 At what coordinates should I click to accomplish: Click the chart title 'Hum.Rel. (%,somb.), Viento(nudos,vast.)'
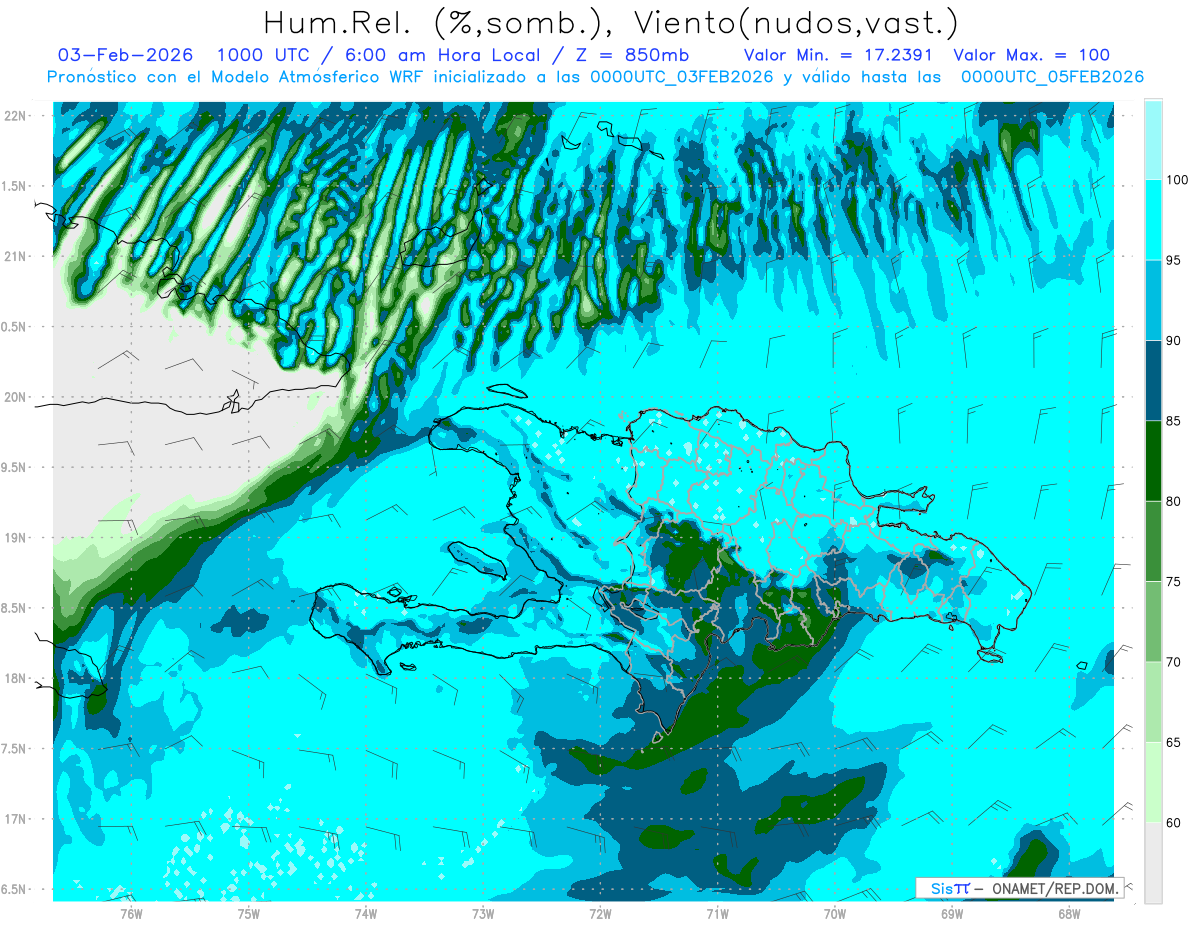click(611, 22)
